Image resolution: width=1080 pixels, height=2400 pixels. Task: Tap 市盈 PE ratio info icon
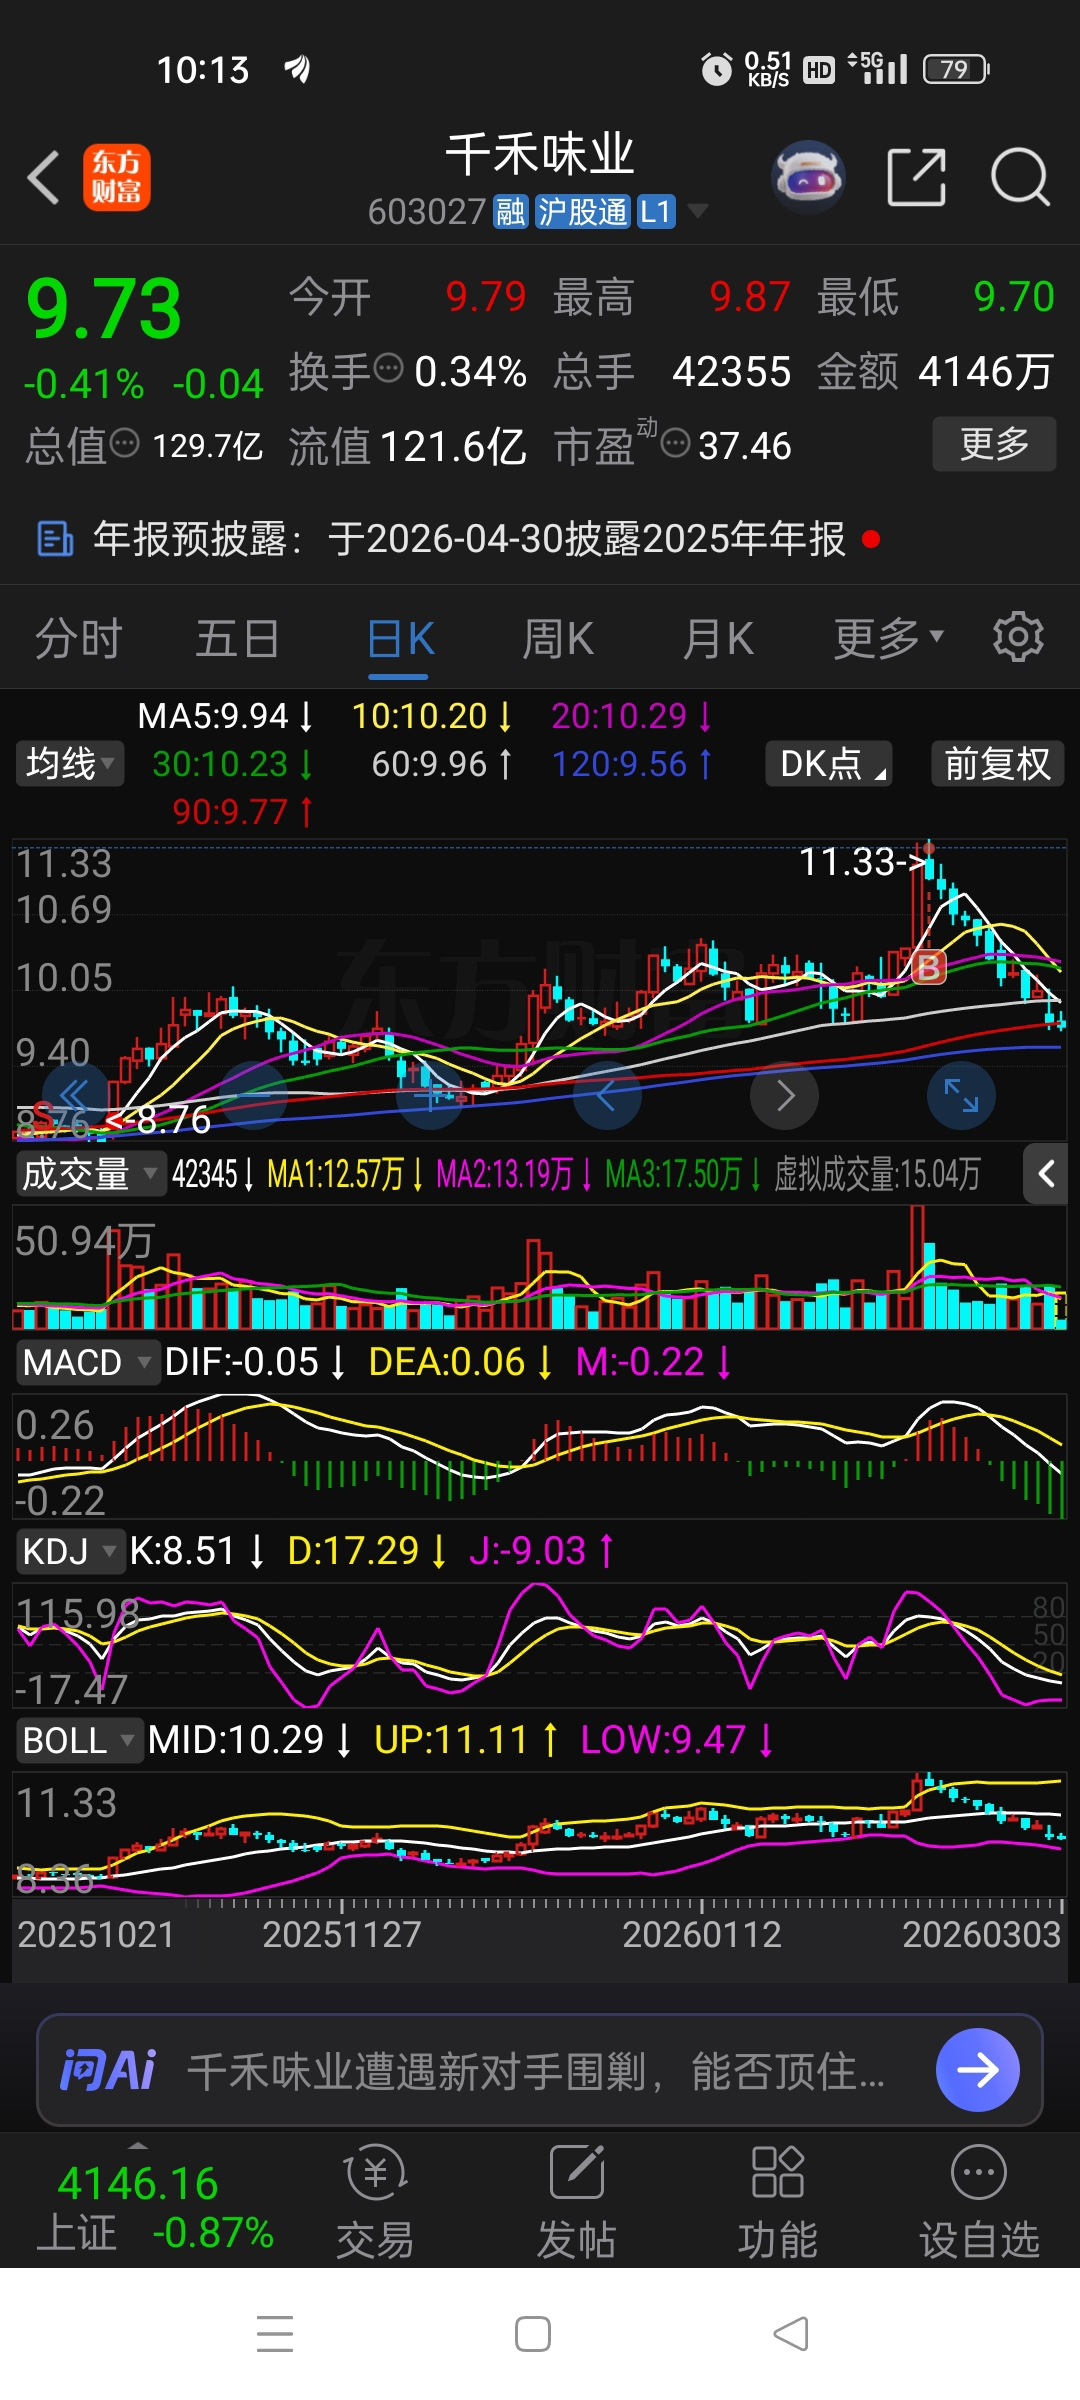pos(676,442)
